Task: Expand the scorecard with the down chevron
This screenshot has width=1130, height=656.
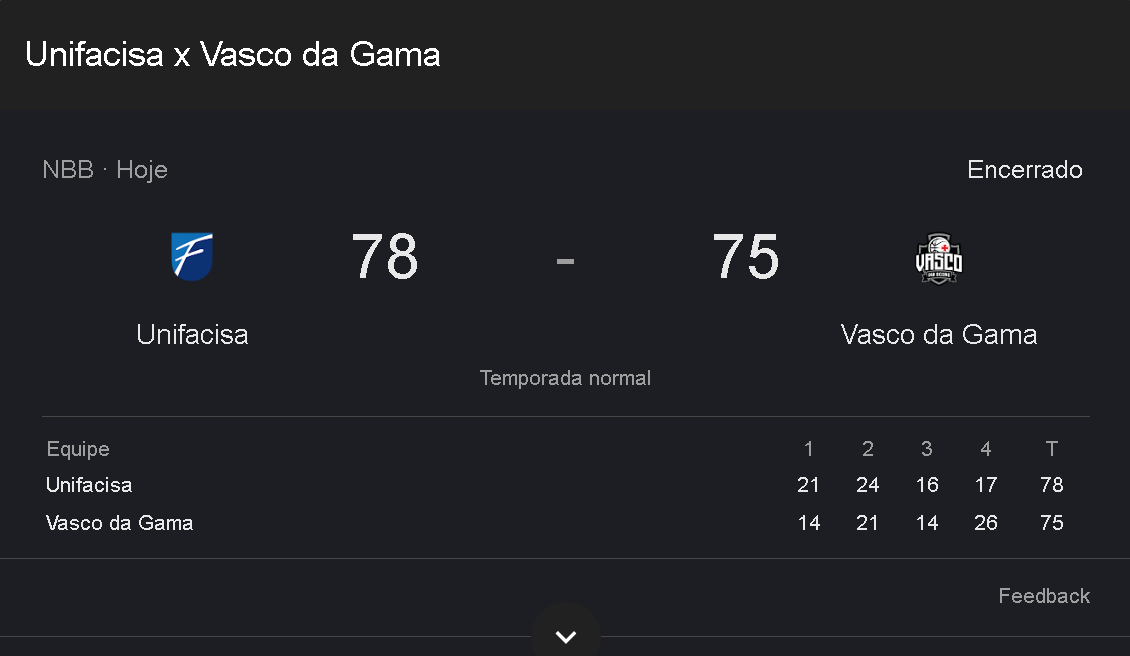Action: coord(566,636)
